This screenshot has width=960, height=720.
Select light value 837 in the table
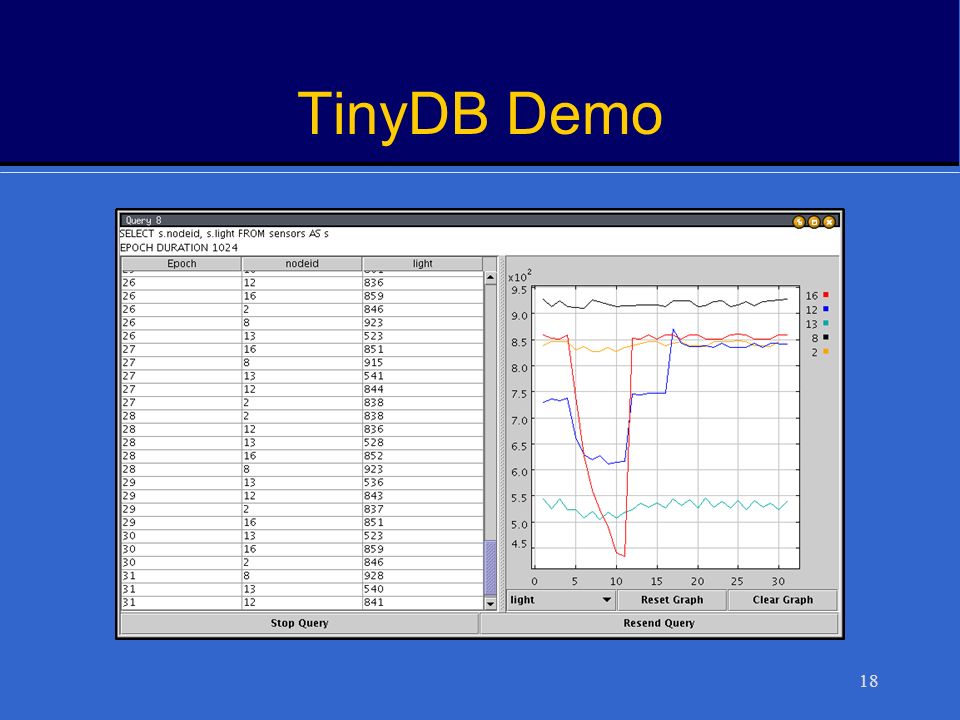[373, 509]
